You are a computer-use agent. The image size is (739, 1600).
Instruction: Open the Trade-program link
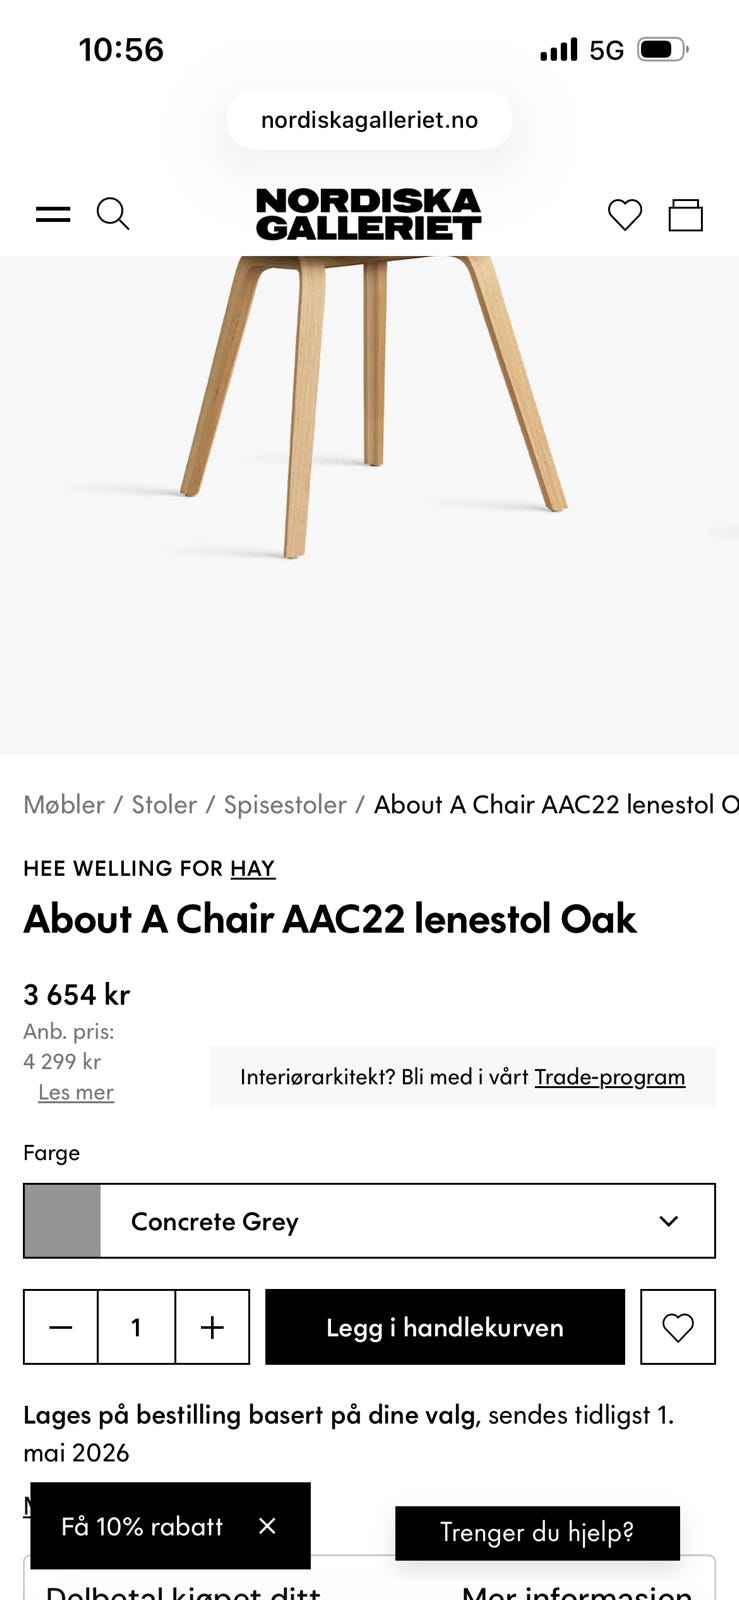(x=610, y=1077)
